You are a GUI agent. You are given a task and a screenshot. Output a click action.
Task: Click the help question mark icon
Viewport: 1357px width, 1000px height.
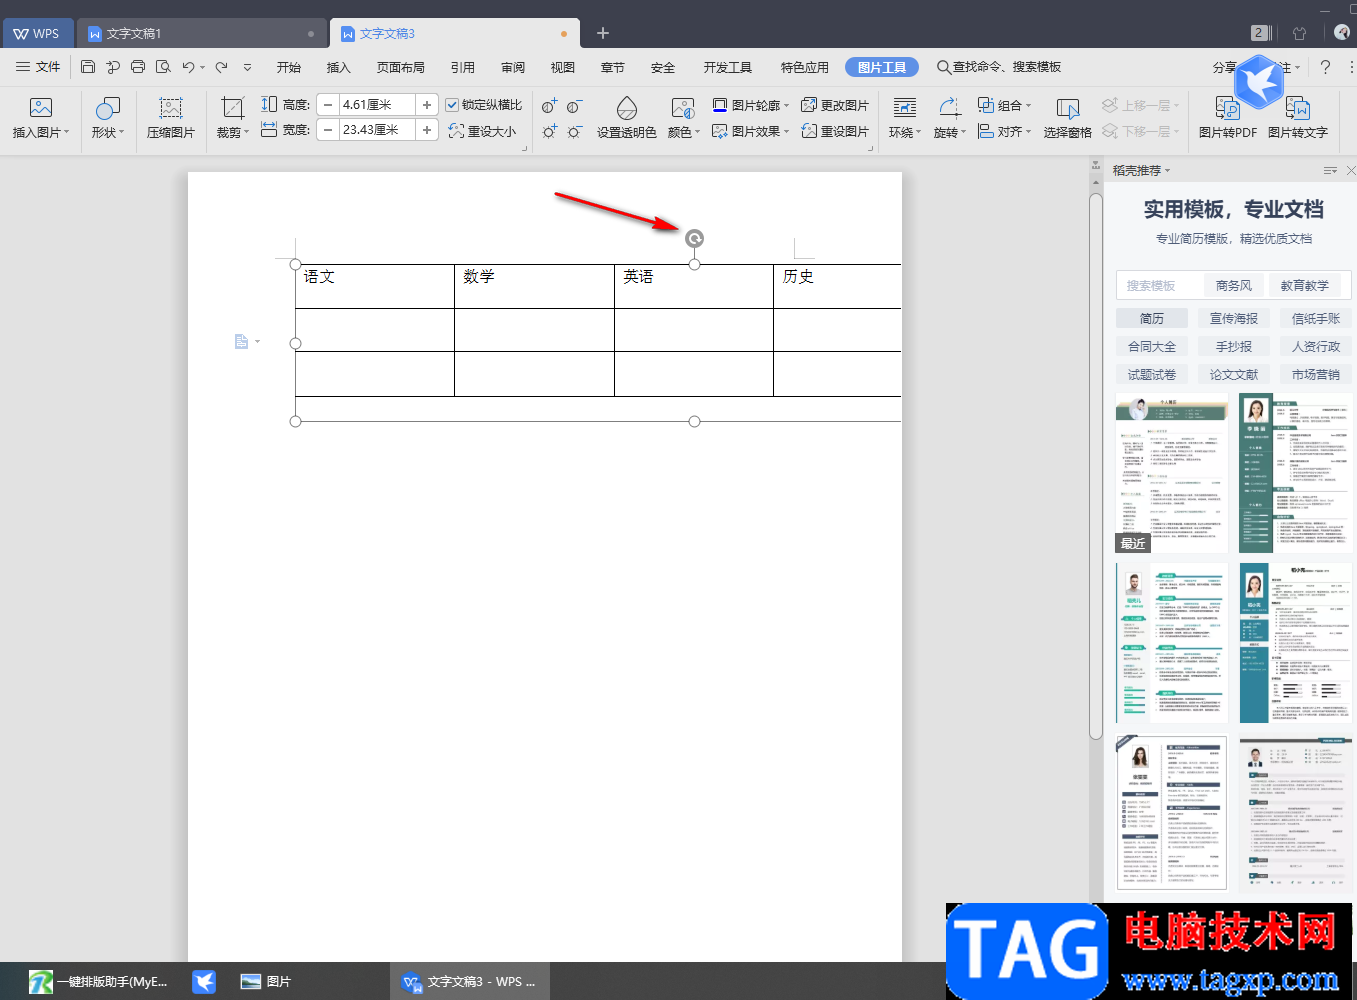(x=1325, y=67)
